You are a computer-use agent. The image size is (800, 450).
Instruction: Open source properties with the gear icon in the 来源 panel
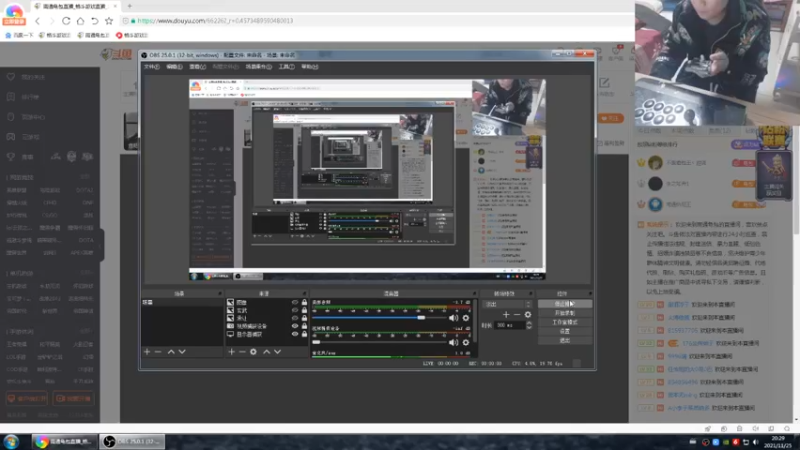point(254,352)
